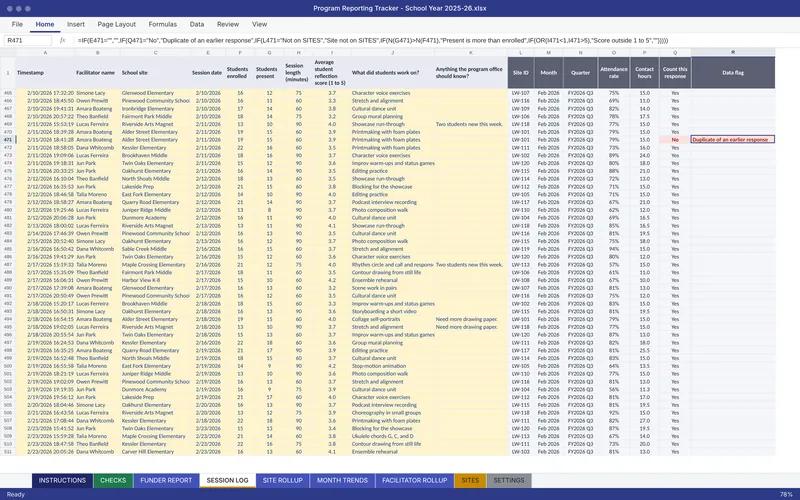This screenshot has width=800, height=500.
Task: Click the Timestamp header cell
Action: click(45, 72)
